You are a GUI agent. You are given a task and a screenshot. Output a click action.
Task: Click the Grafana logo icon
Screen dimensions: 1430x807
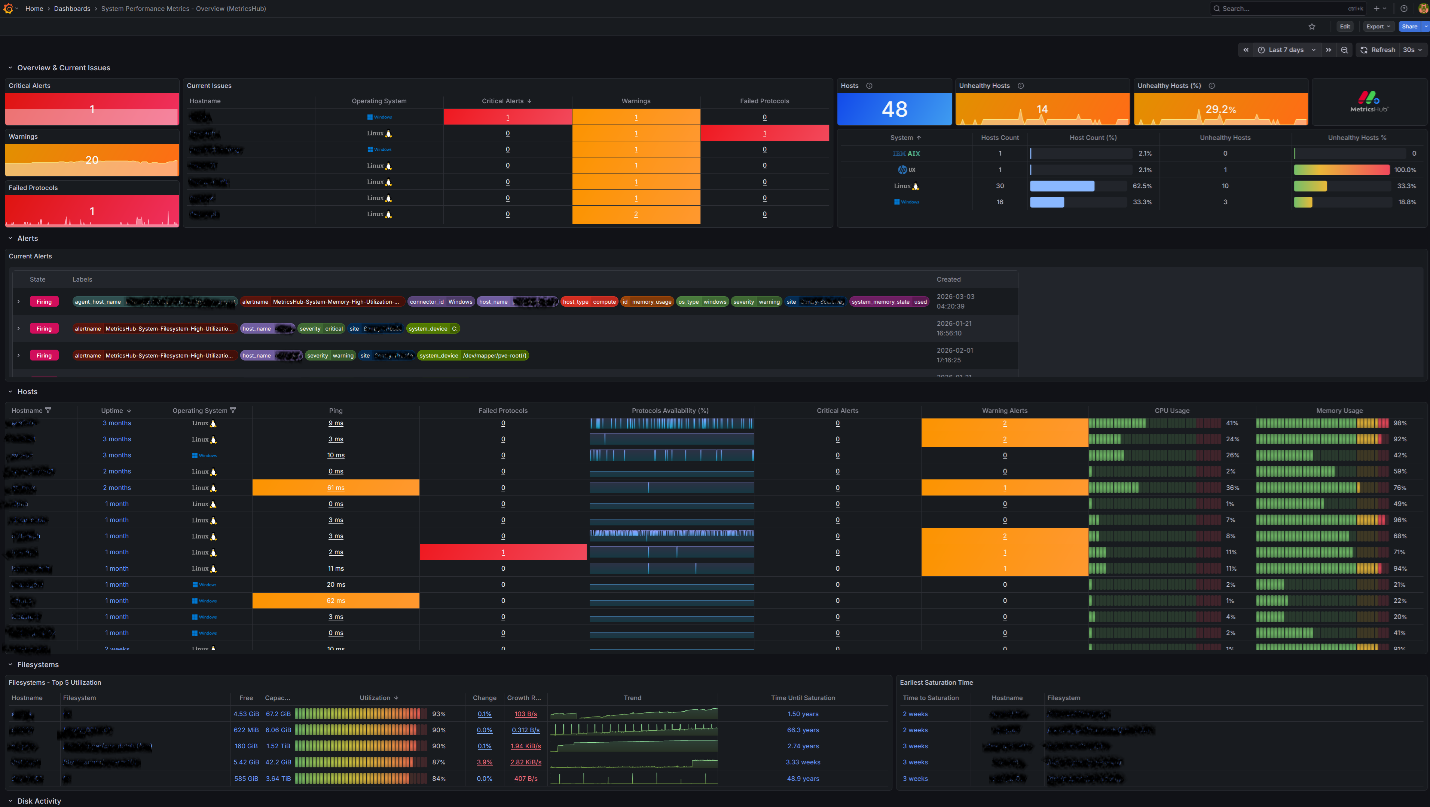7,8
